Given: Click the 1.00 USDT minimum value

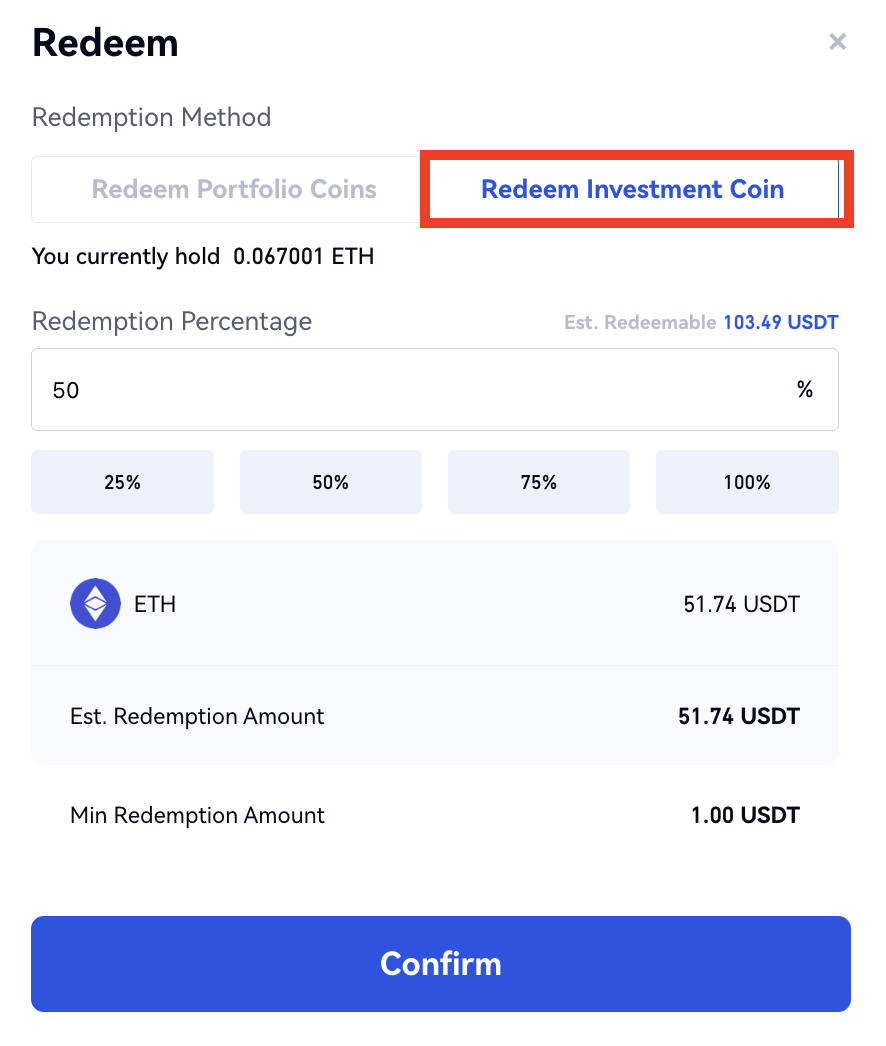Looking at the screenshot, I should click(745, 815).
